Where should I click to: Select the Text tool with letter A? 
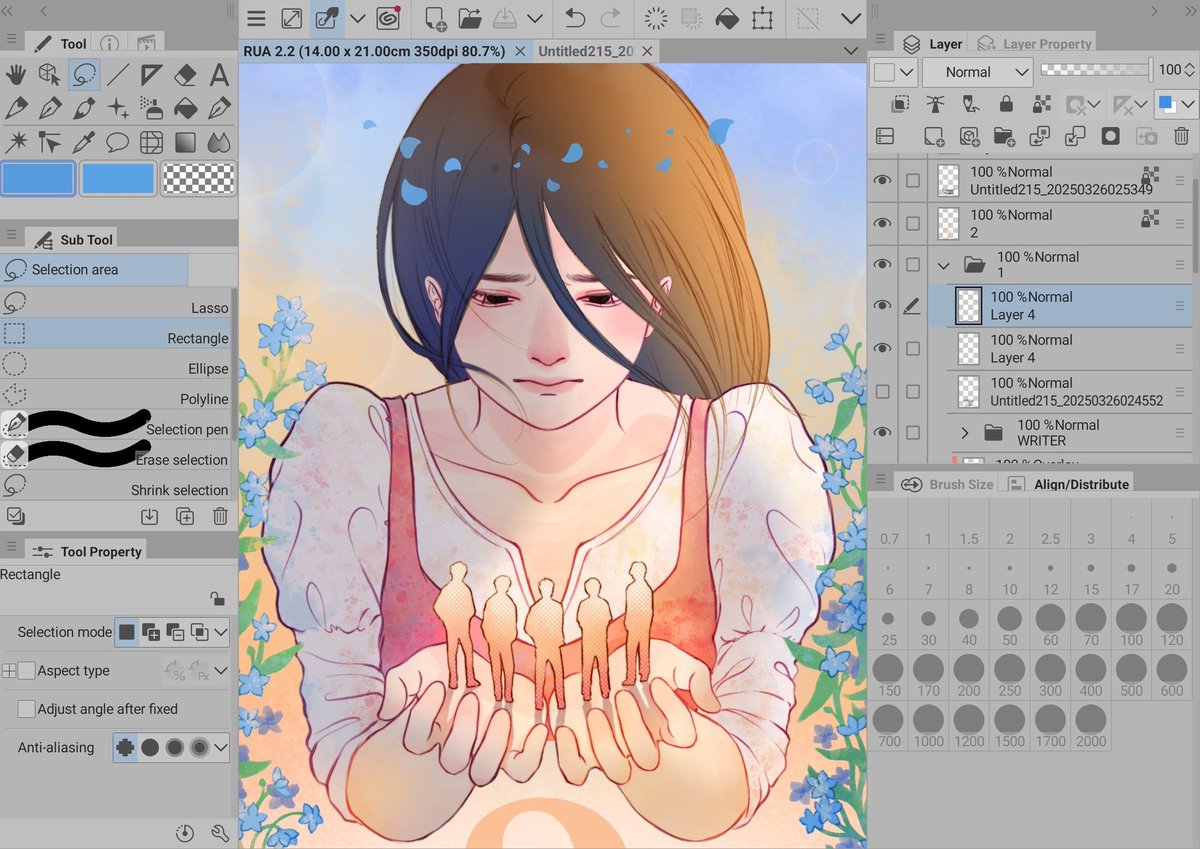point(219,74)
